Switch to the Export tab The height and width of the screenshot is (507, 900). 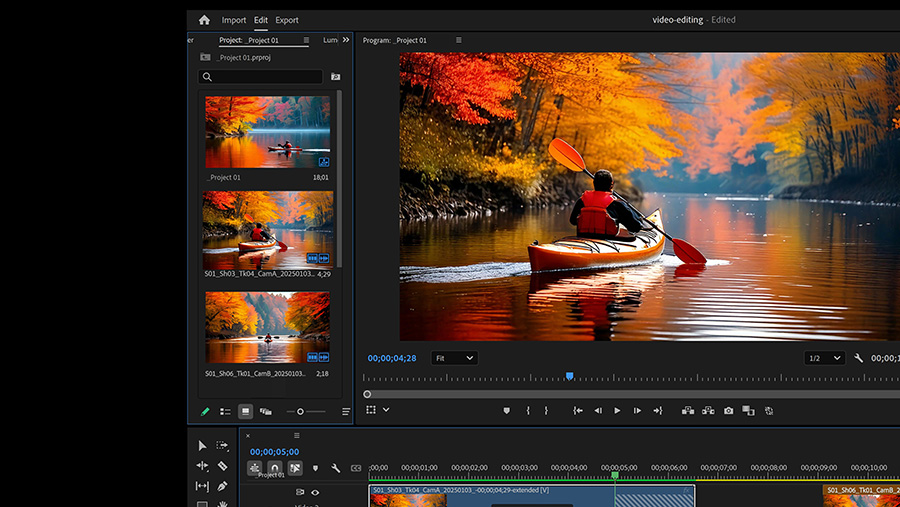point(287,20)
